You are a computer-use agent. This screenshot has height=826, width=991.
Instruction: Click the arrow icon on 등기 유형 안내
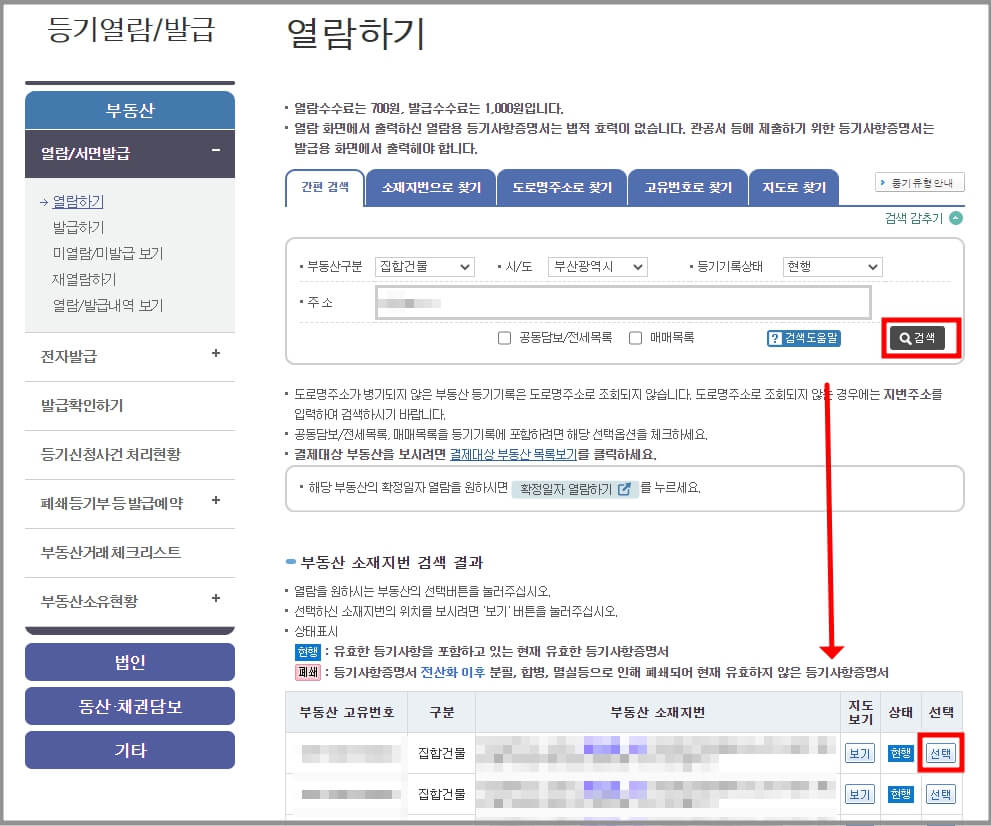tap(883, 182)
